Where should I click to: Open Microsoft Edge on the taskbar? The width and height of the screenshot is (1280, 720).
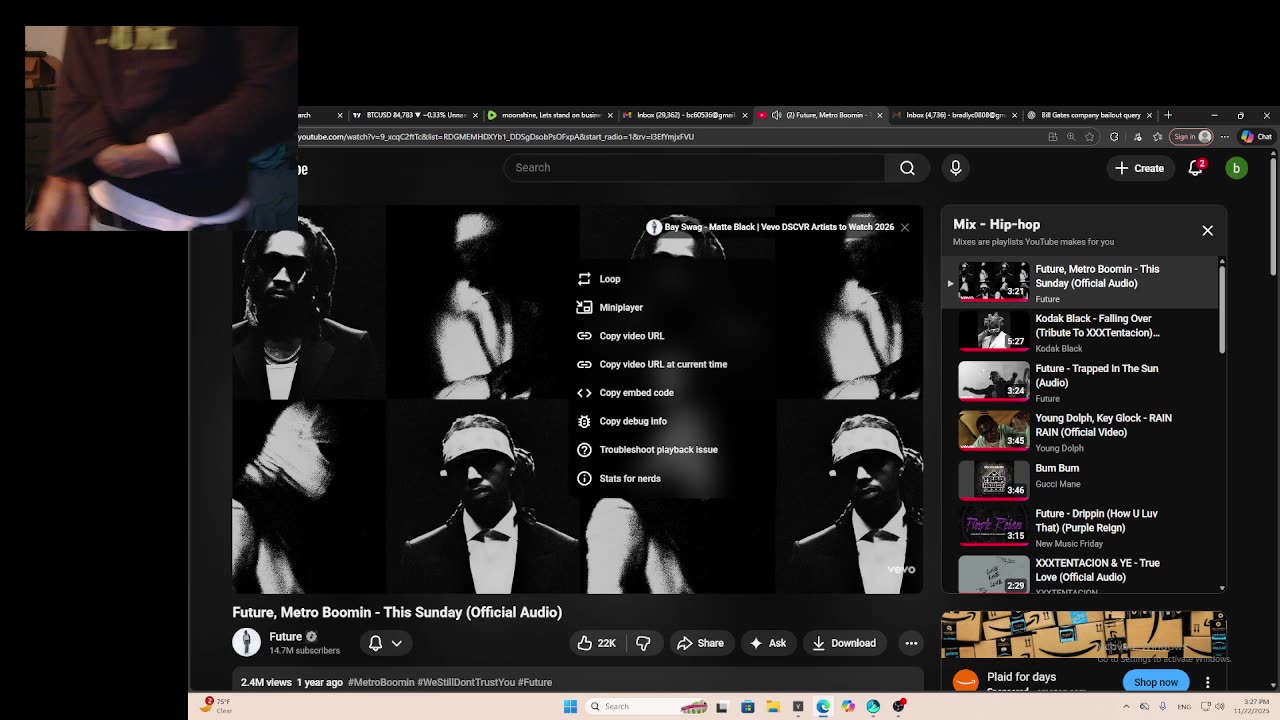click(823, 707)
